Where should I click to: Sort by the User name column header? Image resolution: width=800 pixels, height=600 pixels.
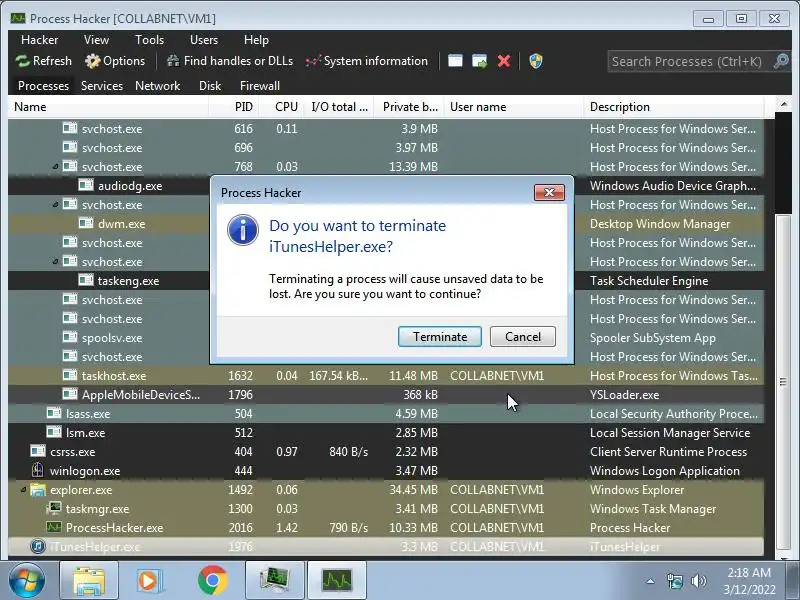pyautogui.click(x=514, y=107)
